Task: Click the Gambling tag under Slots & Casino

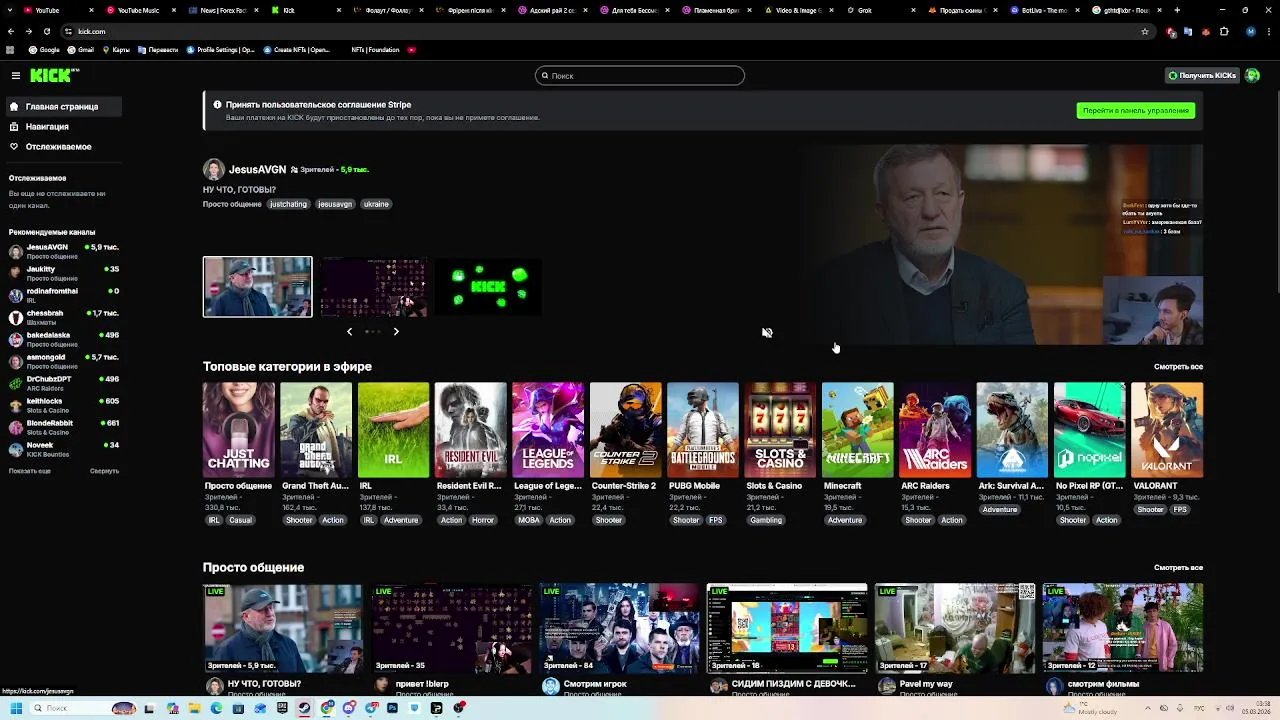Action: point(766,520)
